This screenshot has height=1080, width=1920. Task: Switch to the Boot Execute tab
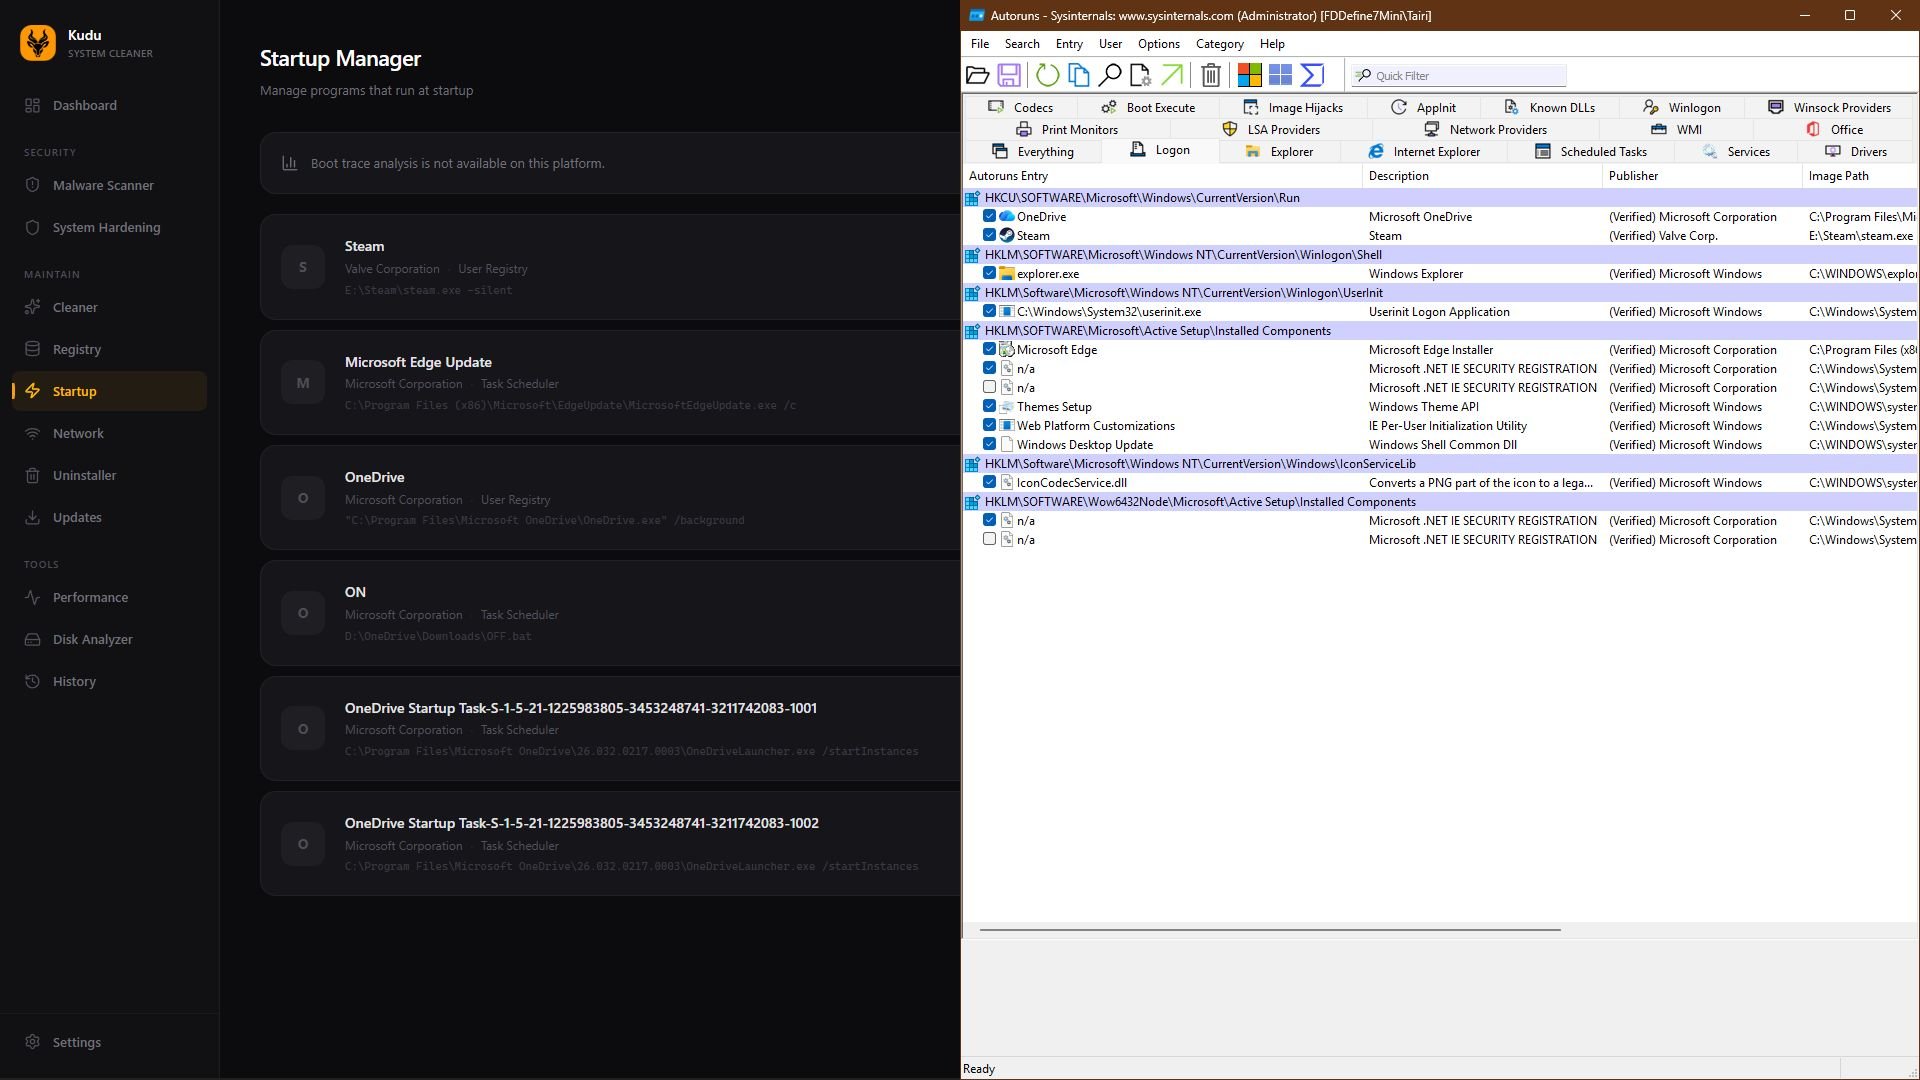pyautogui.click(x=1147, y=107)
